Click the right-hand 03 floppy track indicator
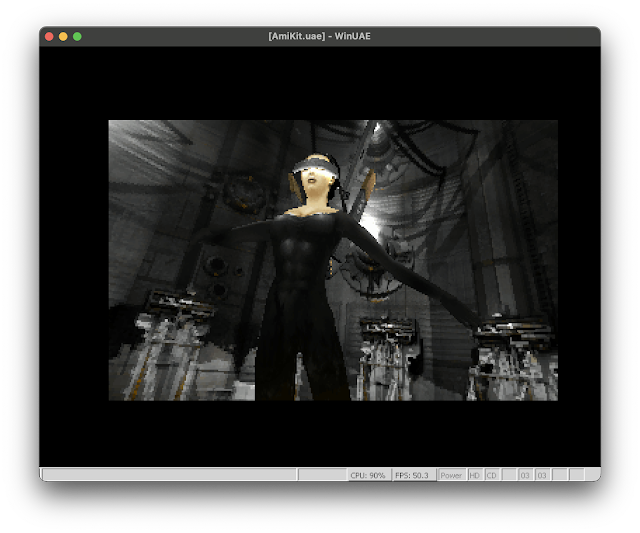This screenshot has width=640, height=533. (x=542, y=475)
